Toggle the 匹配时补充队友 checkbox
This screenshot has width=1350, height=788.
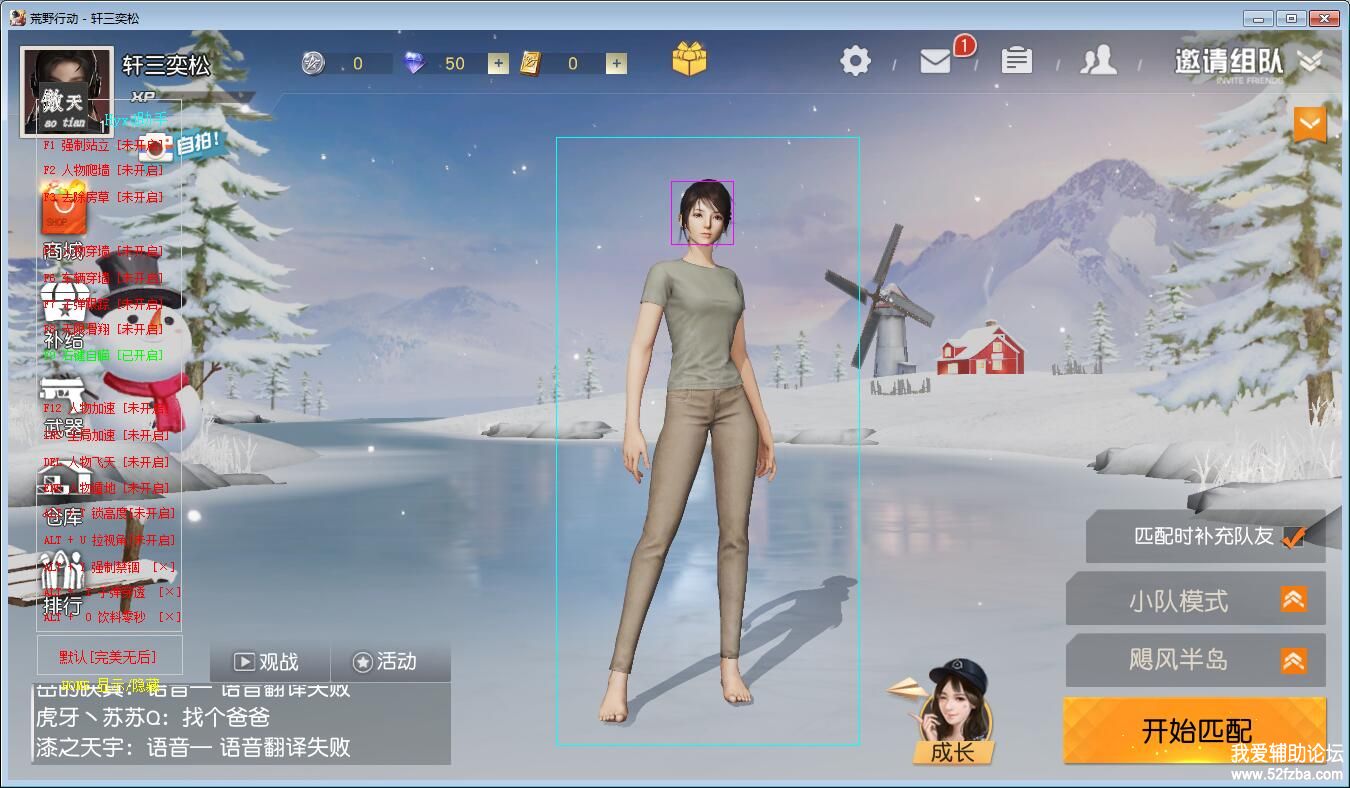pyautogui.click(x=1294, y=537)
